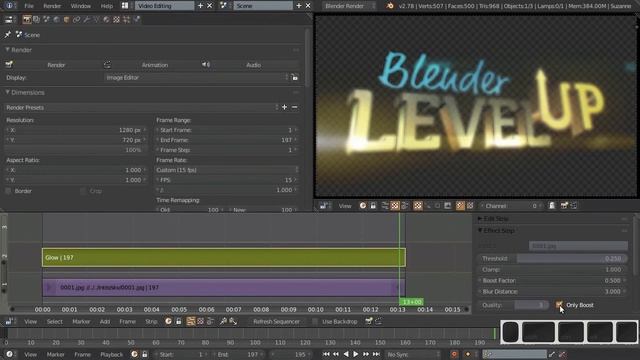Adjust the Threshold slider
The height and width of the screenshot is (360, 640).
point(552,258)
